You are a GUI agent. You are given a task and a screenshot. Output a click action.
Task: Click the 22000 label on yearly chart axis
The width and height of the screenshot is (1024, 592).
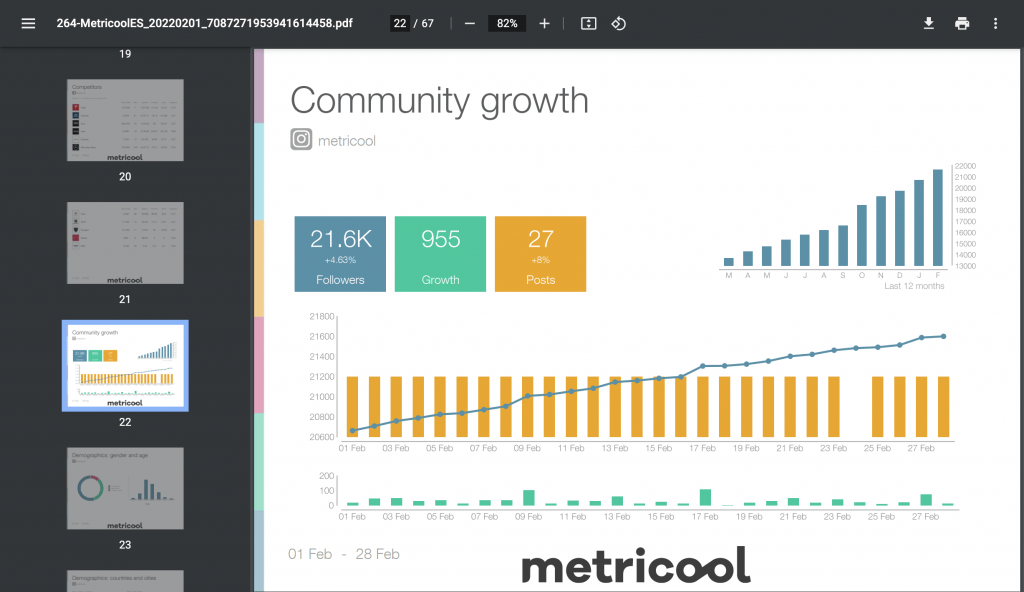pos(965,166)
